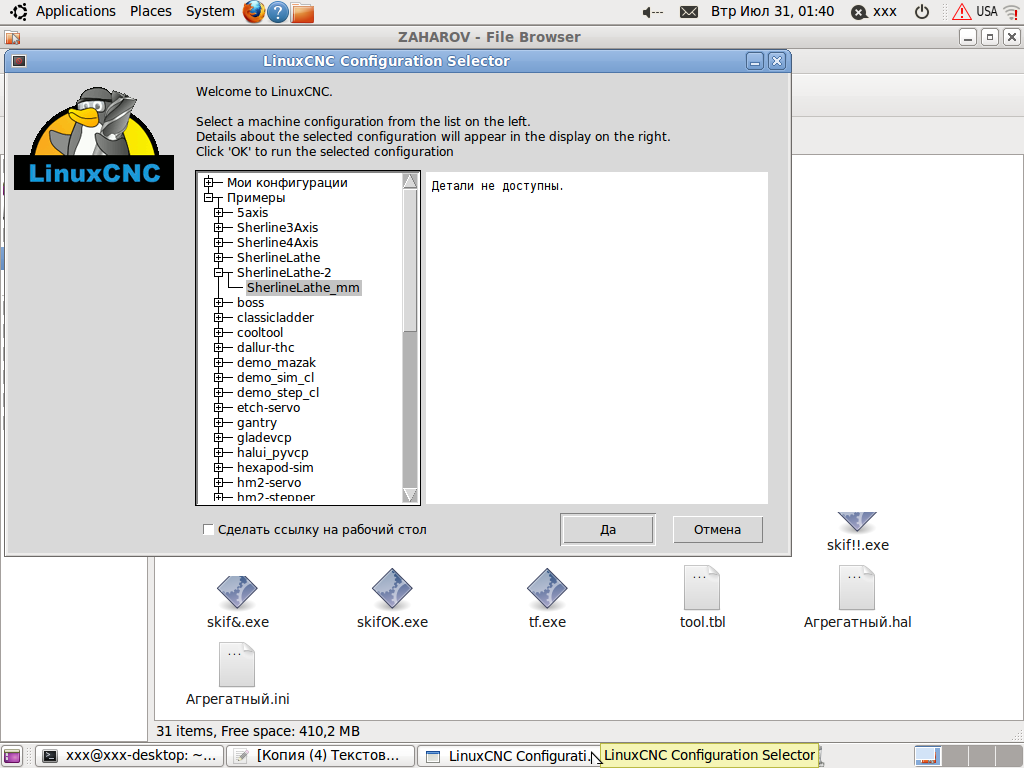Select the tf.exe file icon
Screen dimensions: 1024x768
pos(547,588)
